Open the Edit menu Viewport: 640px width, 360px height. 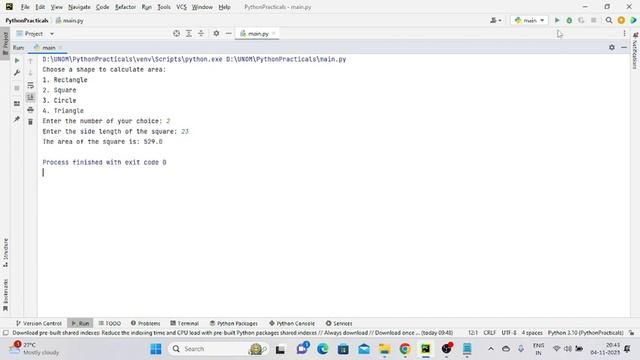coord(40,7)
